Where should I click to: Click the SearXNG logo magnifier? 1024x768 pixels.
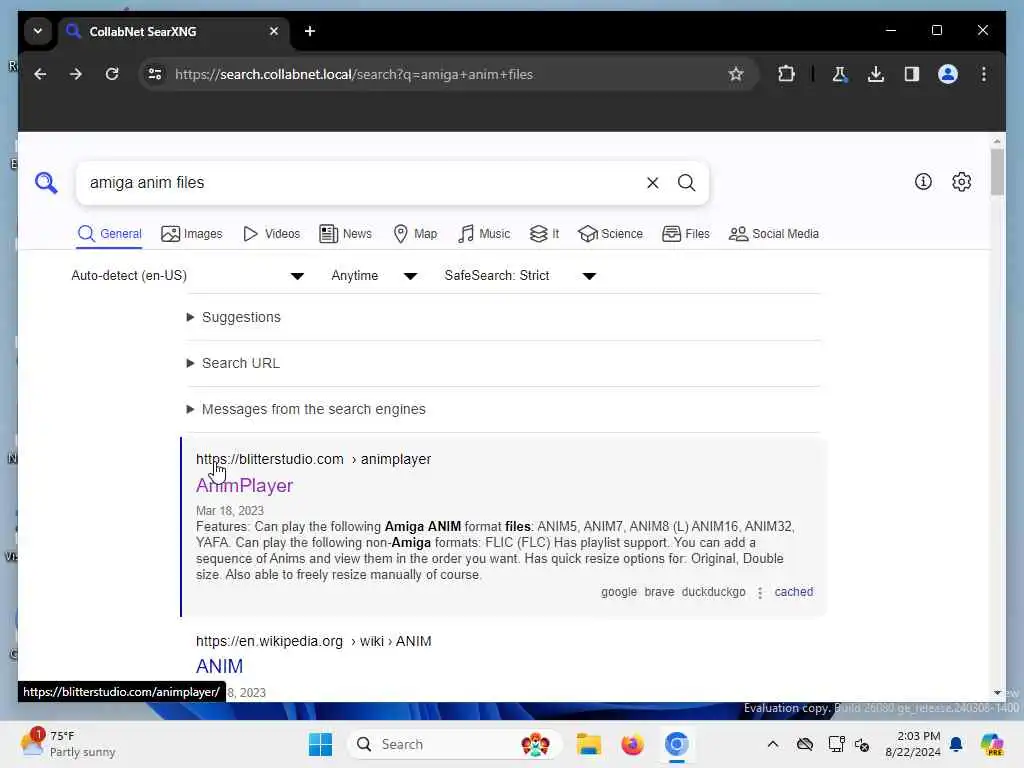[x=46, y=183]
